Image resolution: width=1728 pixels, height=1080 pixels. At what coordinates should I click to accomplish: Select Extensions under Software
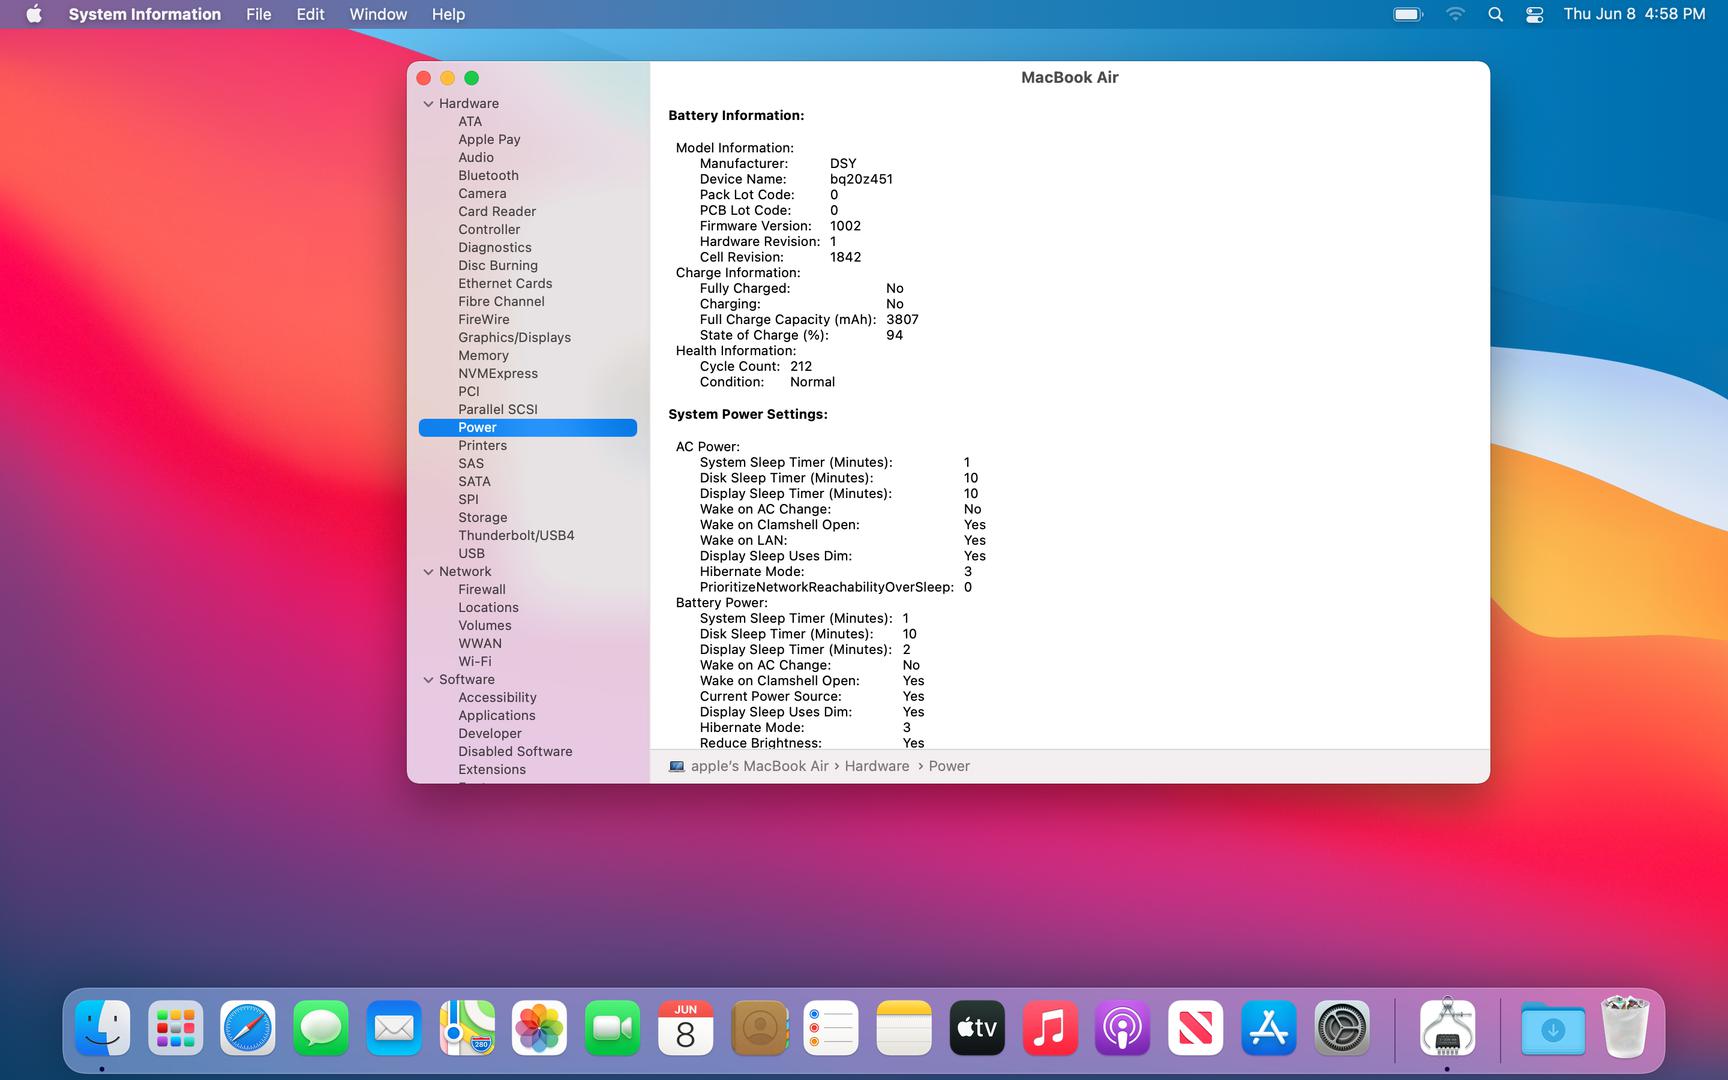(492, 770)
